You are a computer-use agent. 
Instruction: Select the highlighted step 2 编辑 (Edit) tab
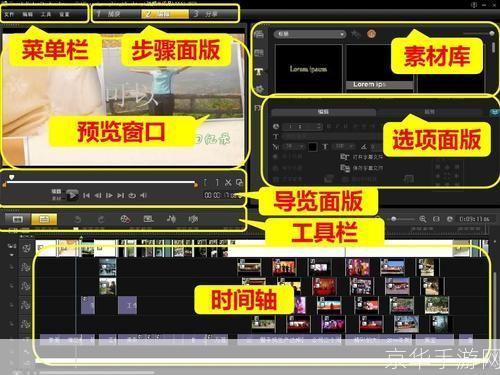click(165, 14)
